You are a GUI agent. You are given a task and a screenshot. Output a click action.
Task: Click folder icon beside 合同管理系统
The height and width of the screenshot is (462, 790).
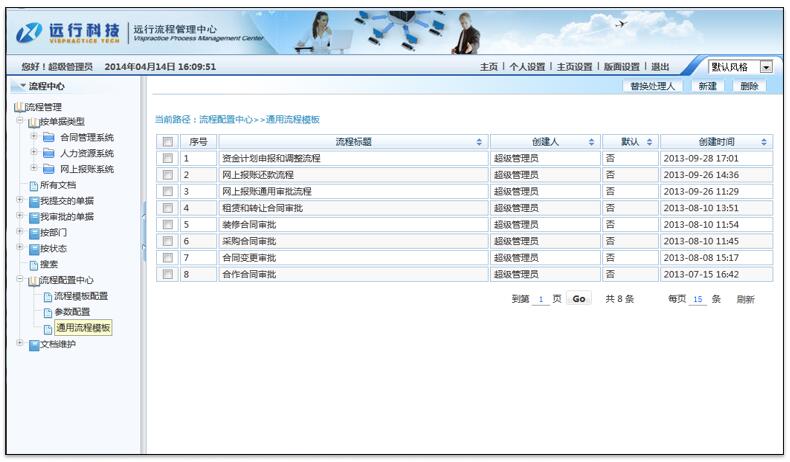pos(48,137)
